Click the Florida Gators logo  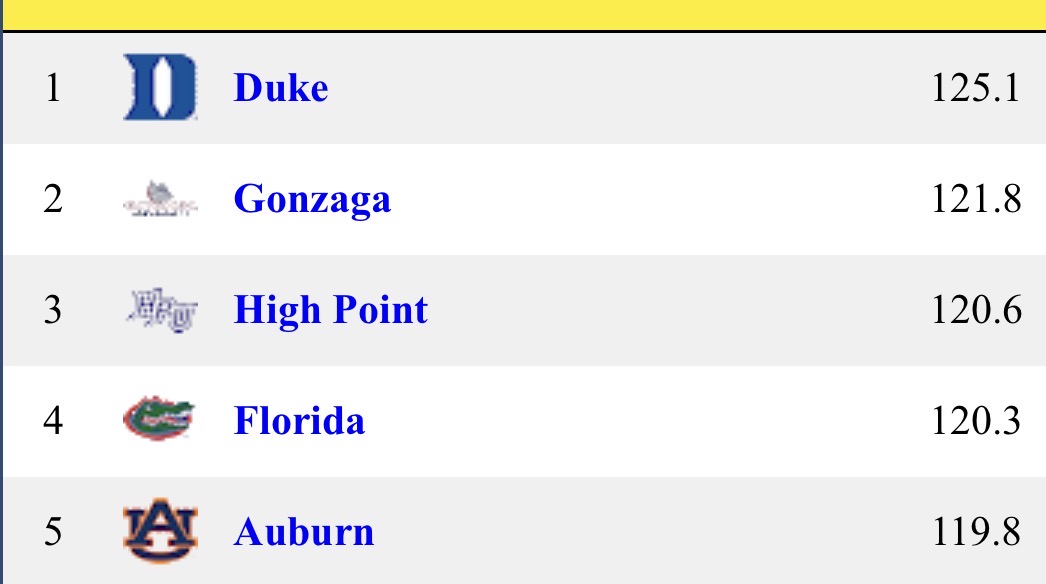click(x=160, y=420)
